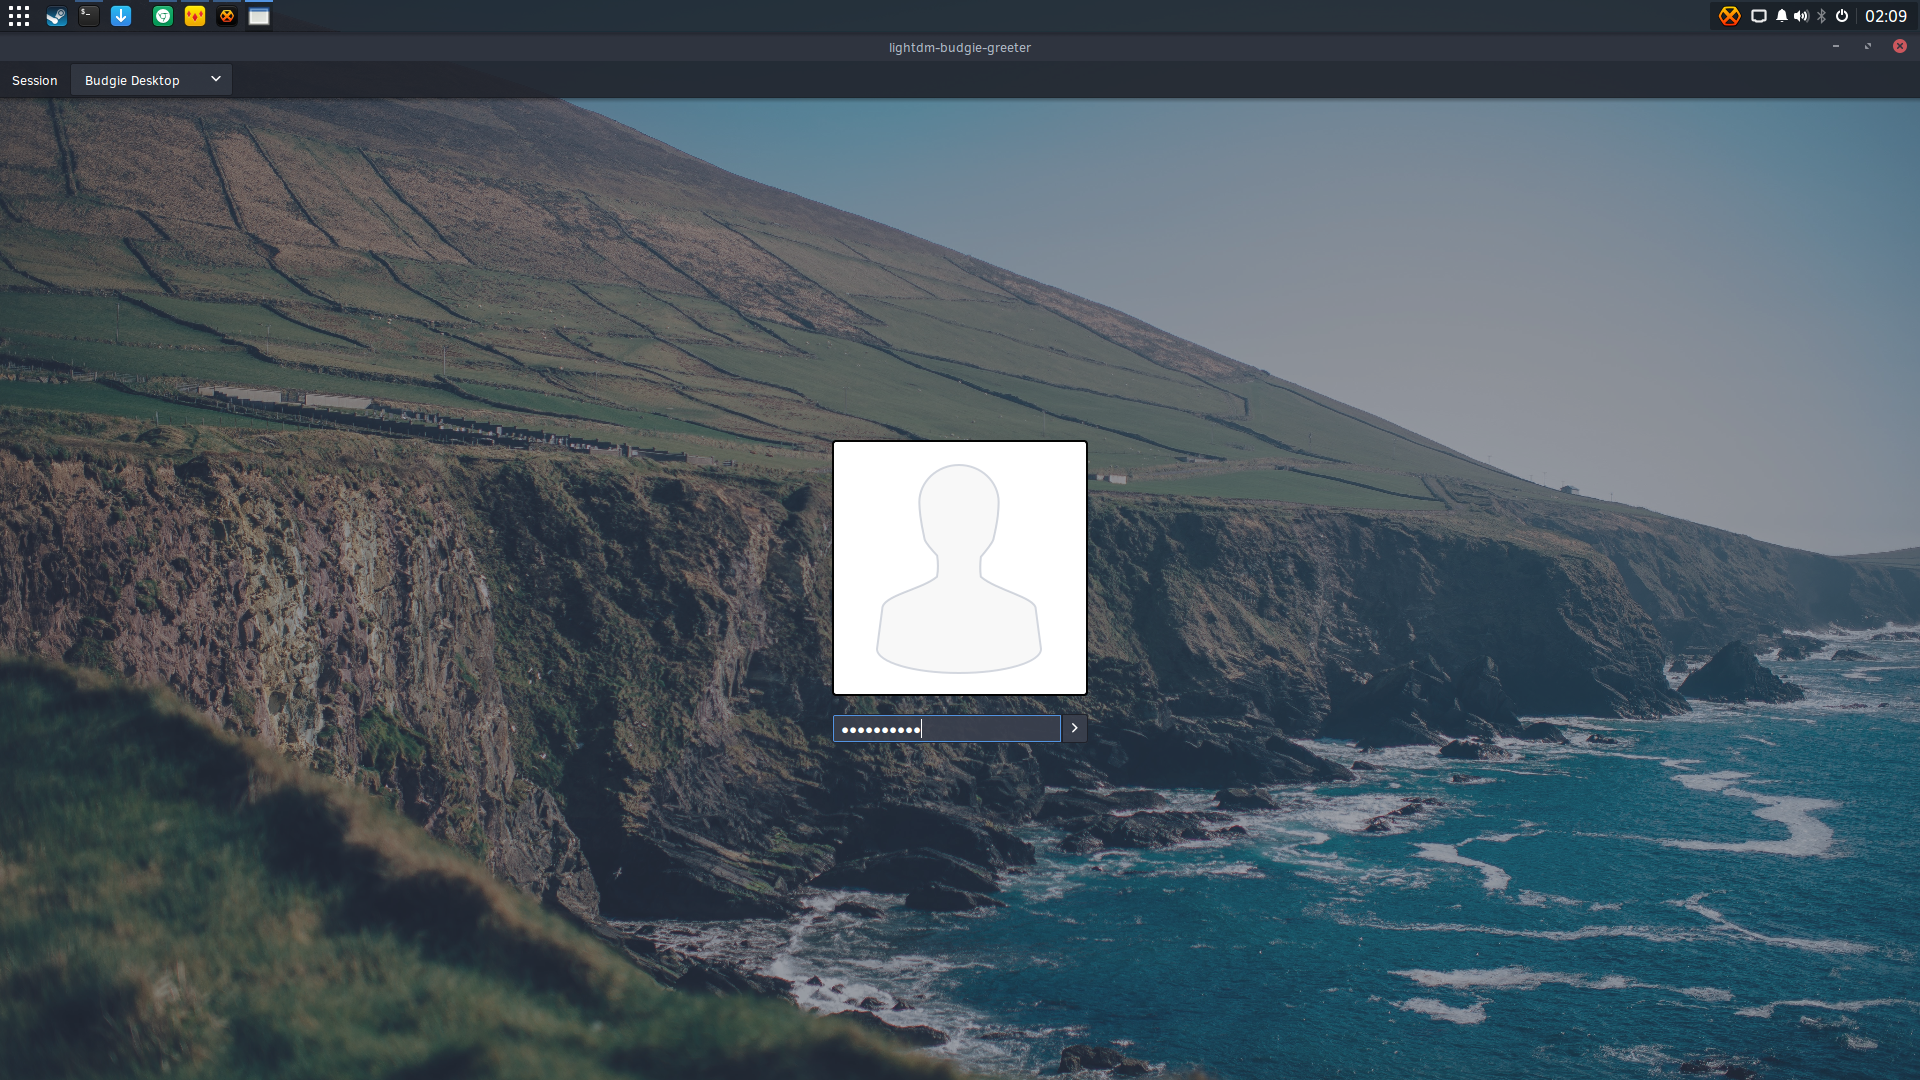1920x1080 pixels.
Task: Open the orange hexagon app in taskbar
Action: coord(227,16)
